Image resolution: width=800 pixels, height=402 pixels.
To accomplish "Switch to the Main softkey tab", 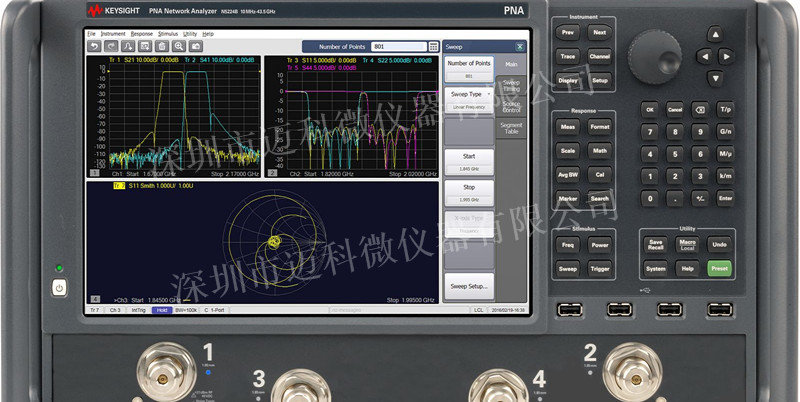I will (x=511, y=64).
